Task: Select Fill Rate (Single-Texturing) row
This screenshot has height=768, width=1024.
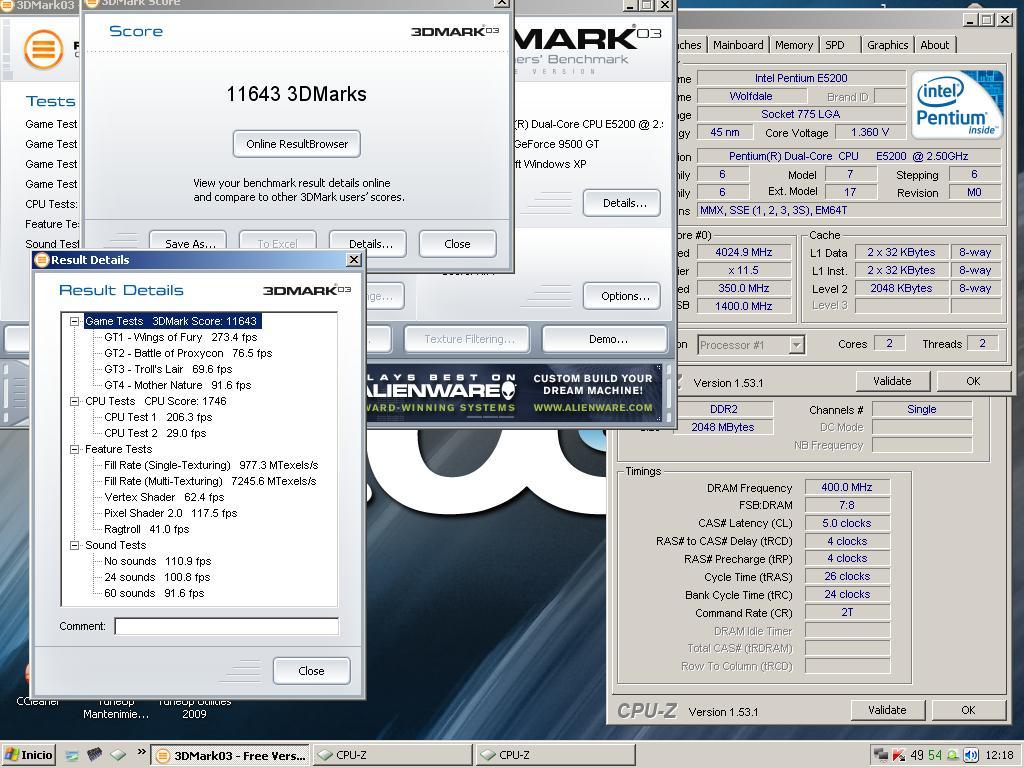Action: 211,466
